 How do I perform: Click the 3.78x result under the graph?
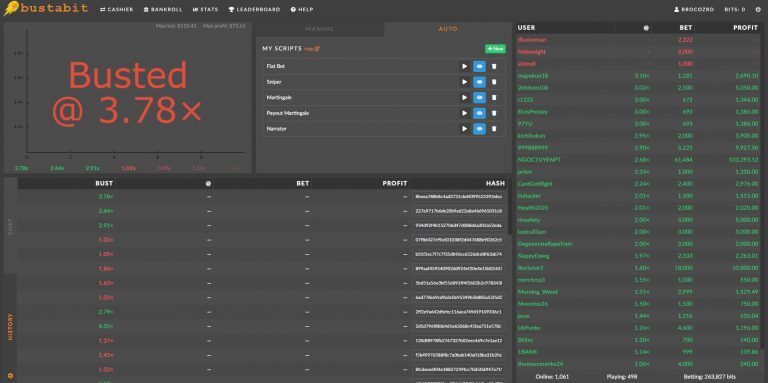[x=21, y=168]
